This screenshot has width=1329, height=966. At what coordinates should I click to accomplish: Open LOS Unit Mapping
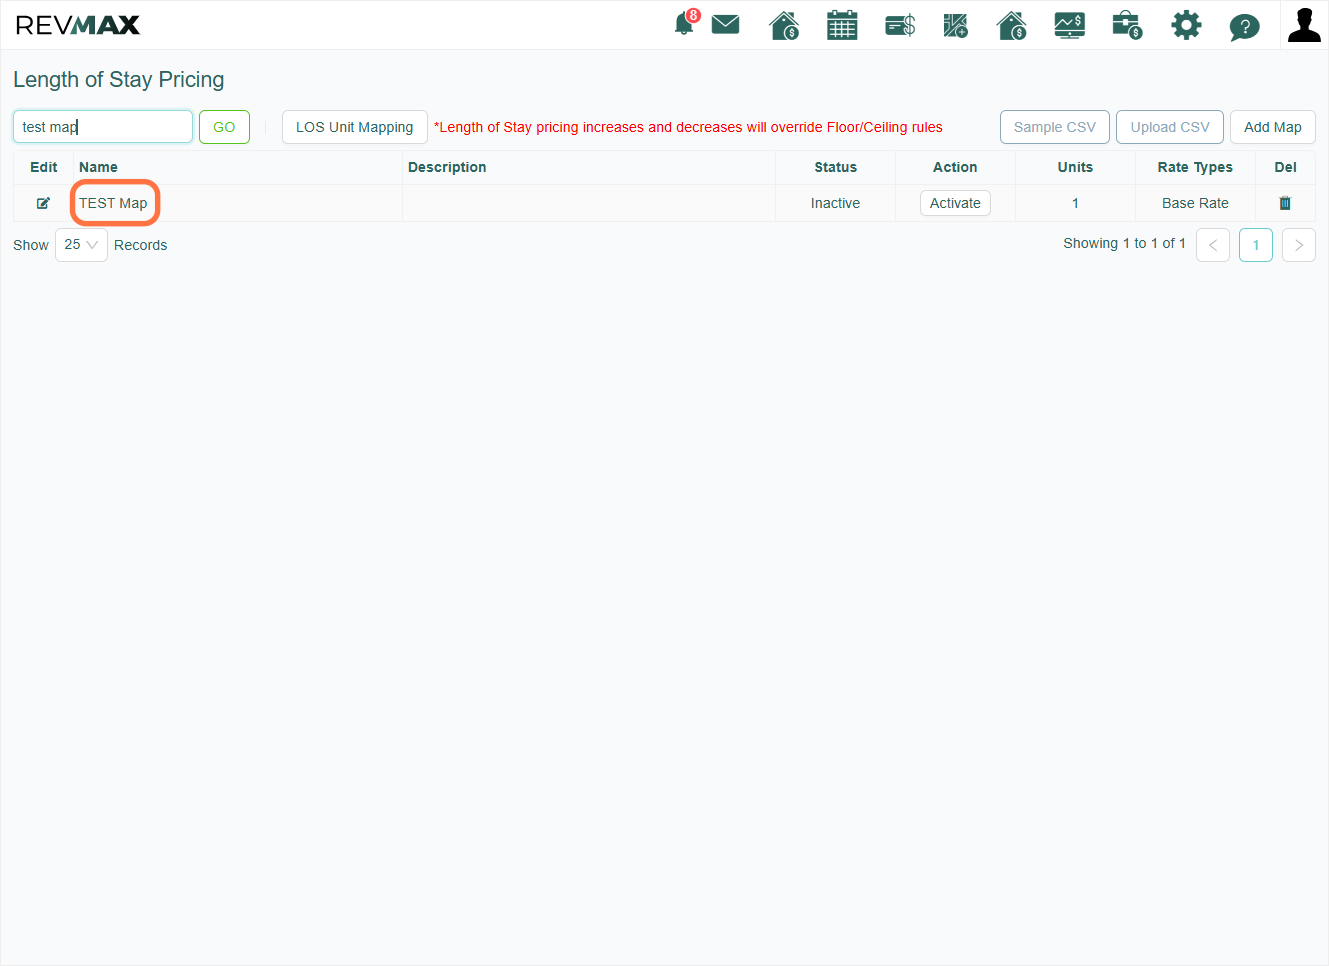(x=354, y=127)
